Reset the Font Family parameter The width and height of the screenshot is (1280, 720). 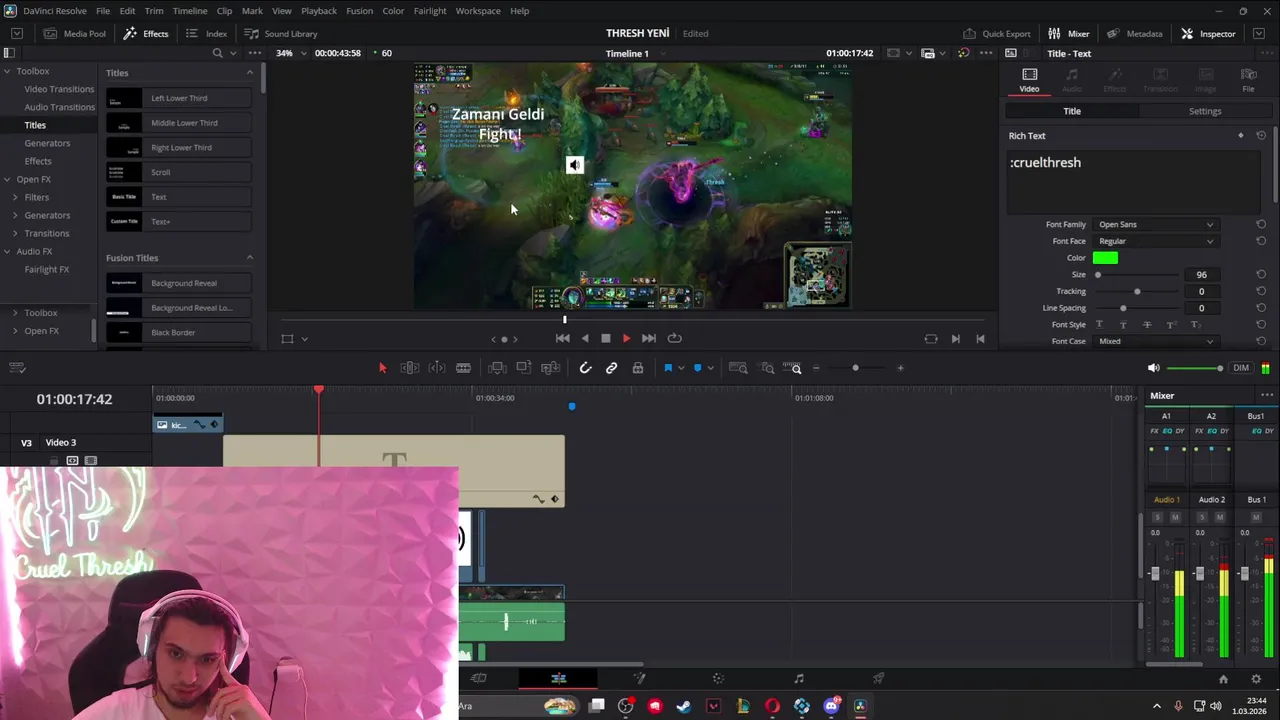[x=1261, y=225]
